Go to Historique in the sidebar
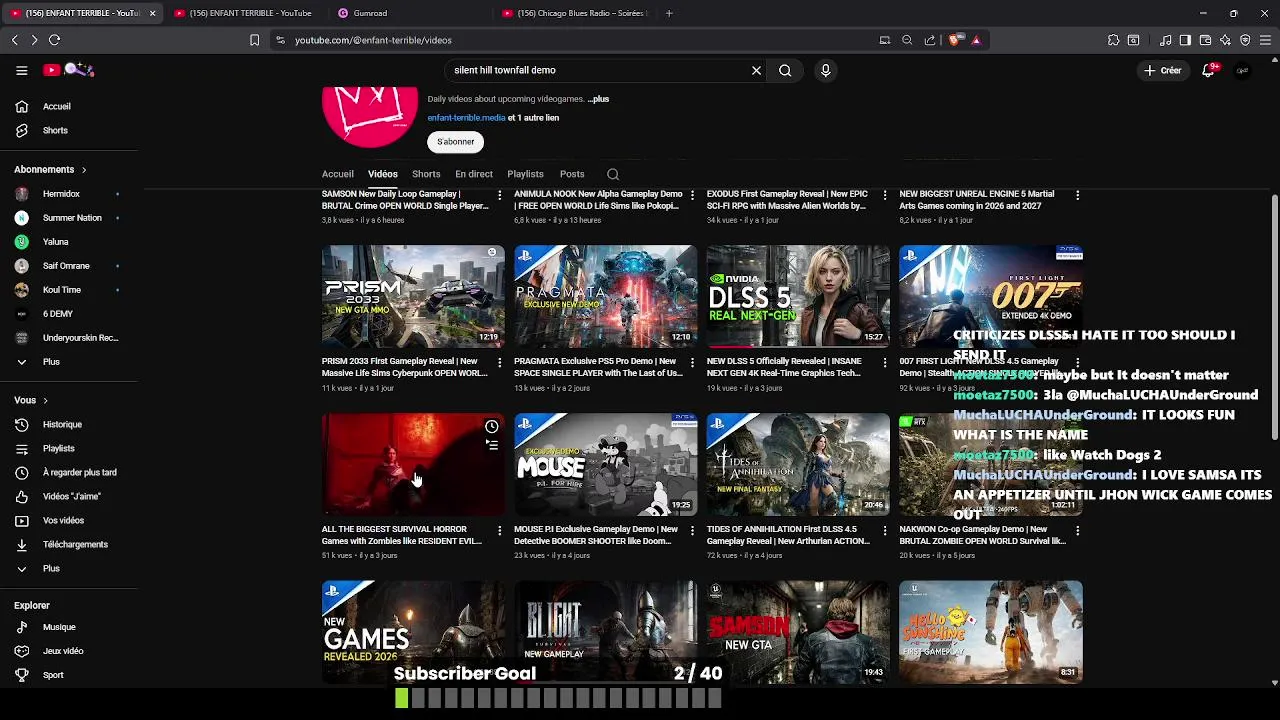 coord(62,424)
